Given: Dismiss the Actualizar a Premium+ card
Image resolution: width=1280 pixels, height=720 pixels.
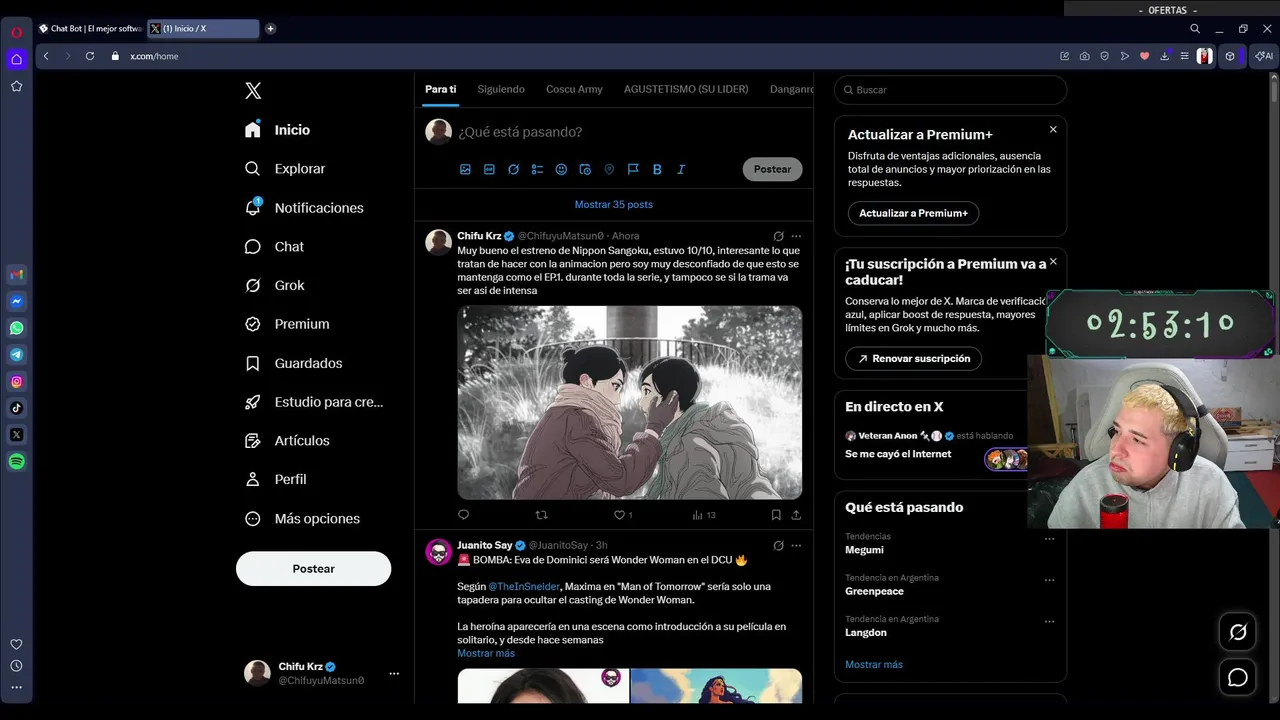Looking at the screenshot, I should [1053, 129].
